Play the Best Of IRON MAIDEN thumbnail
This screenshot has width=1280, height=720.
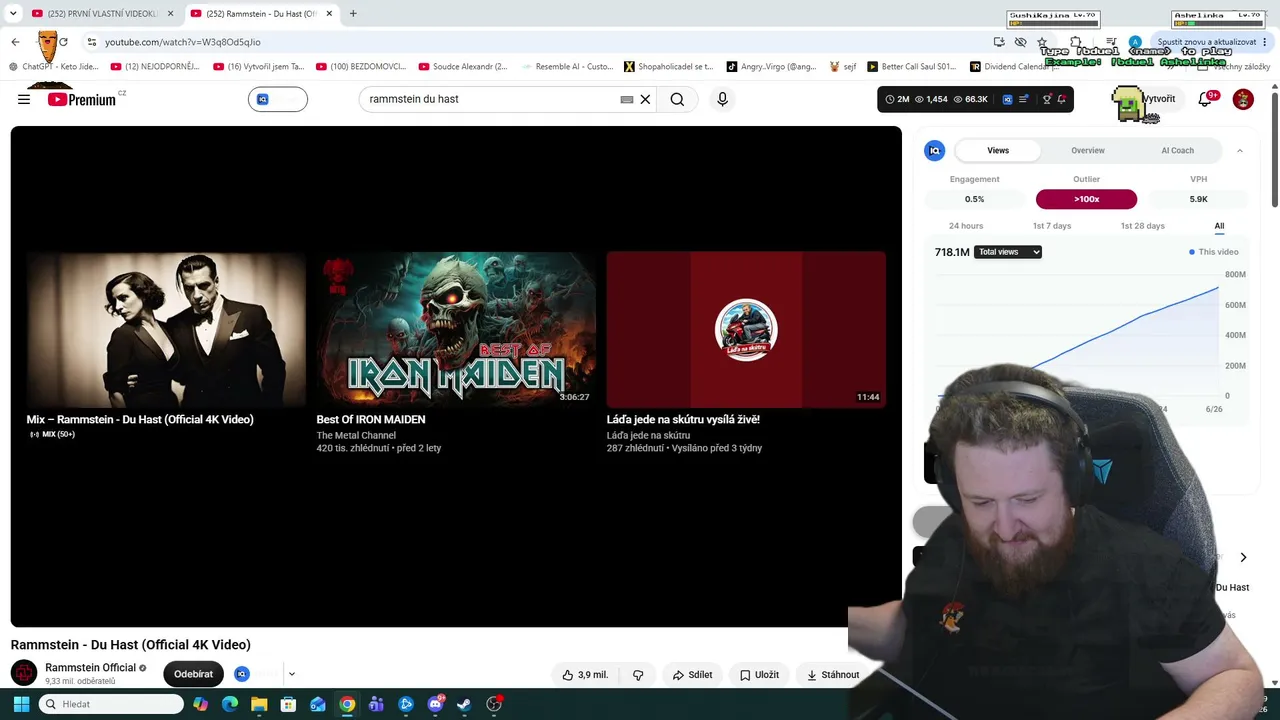456,330
